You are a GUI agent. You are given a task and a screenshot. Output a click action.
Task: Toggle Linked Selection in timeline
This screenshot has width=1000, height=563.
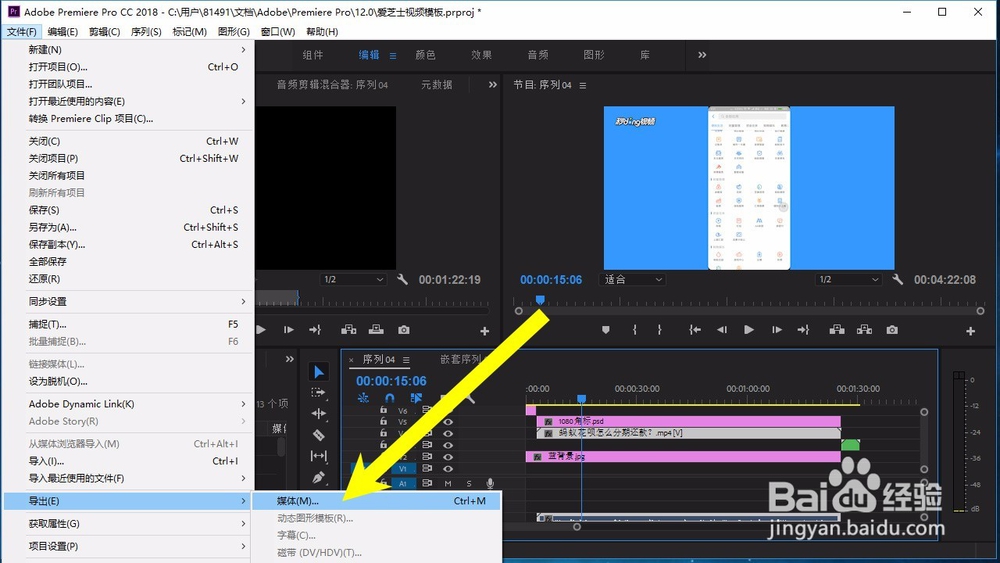(416, 398)
